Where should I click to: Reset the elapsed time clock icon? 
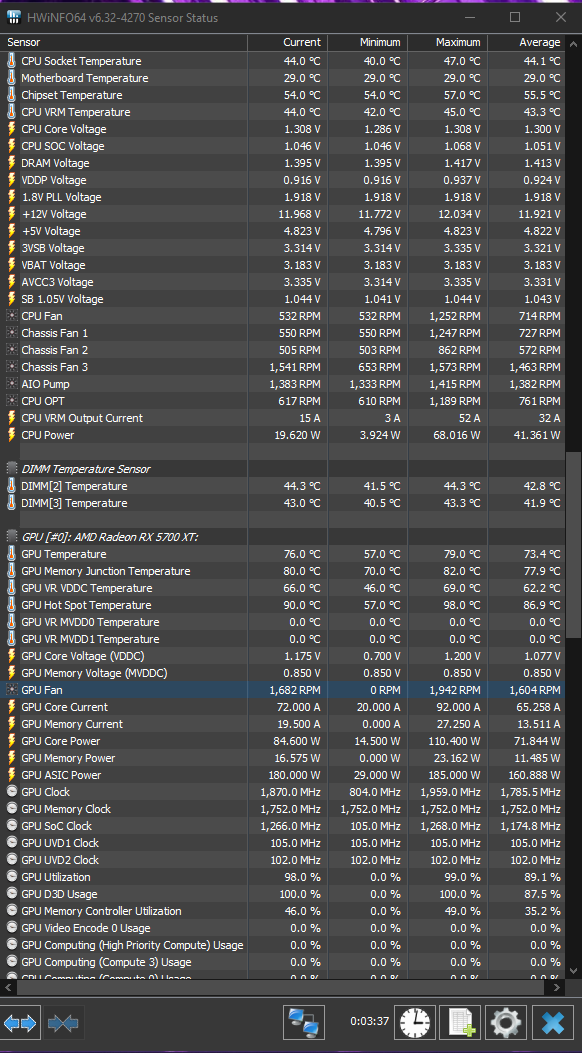(415, 1023)
